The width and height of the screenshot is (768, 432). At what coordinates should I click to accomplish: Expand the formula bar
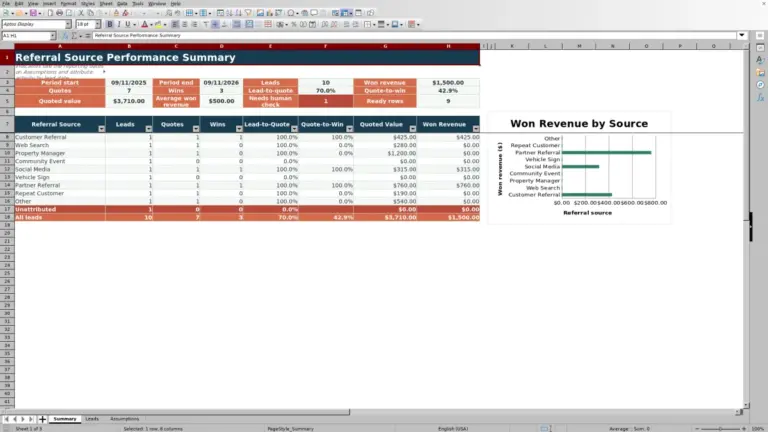pos(742,35)
